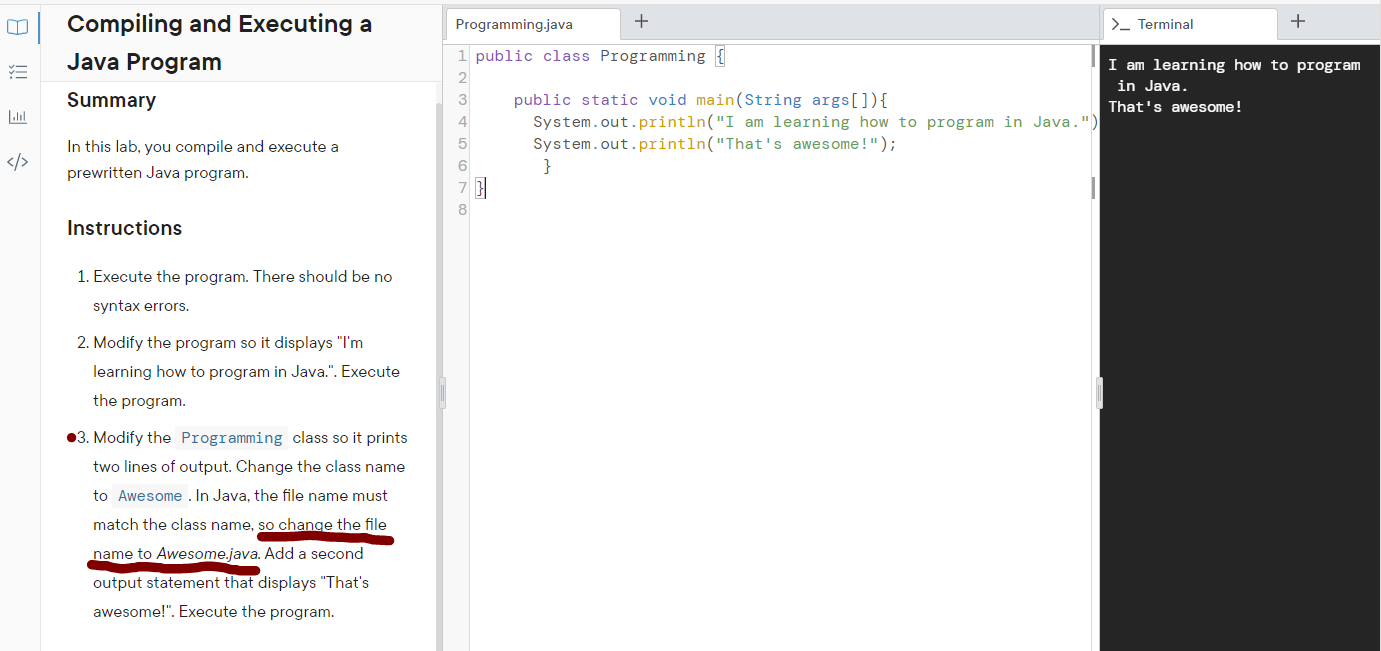
Task: Click the divider handle between editor and terminal
Action: tap(1099, 393)
